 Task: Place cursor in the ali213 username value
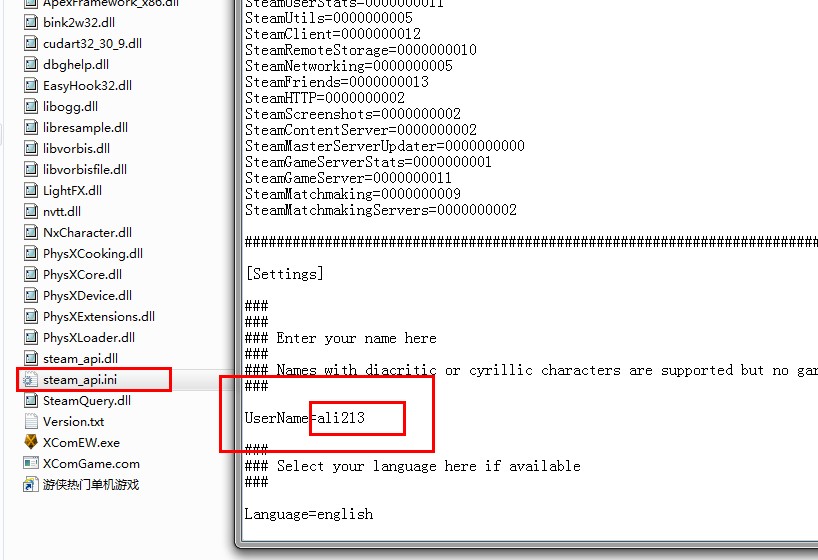coord(341,418)
